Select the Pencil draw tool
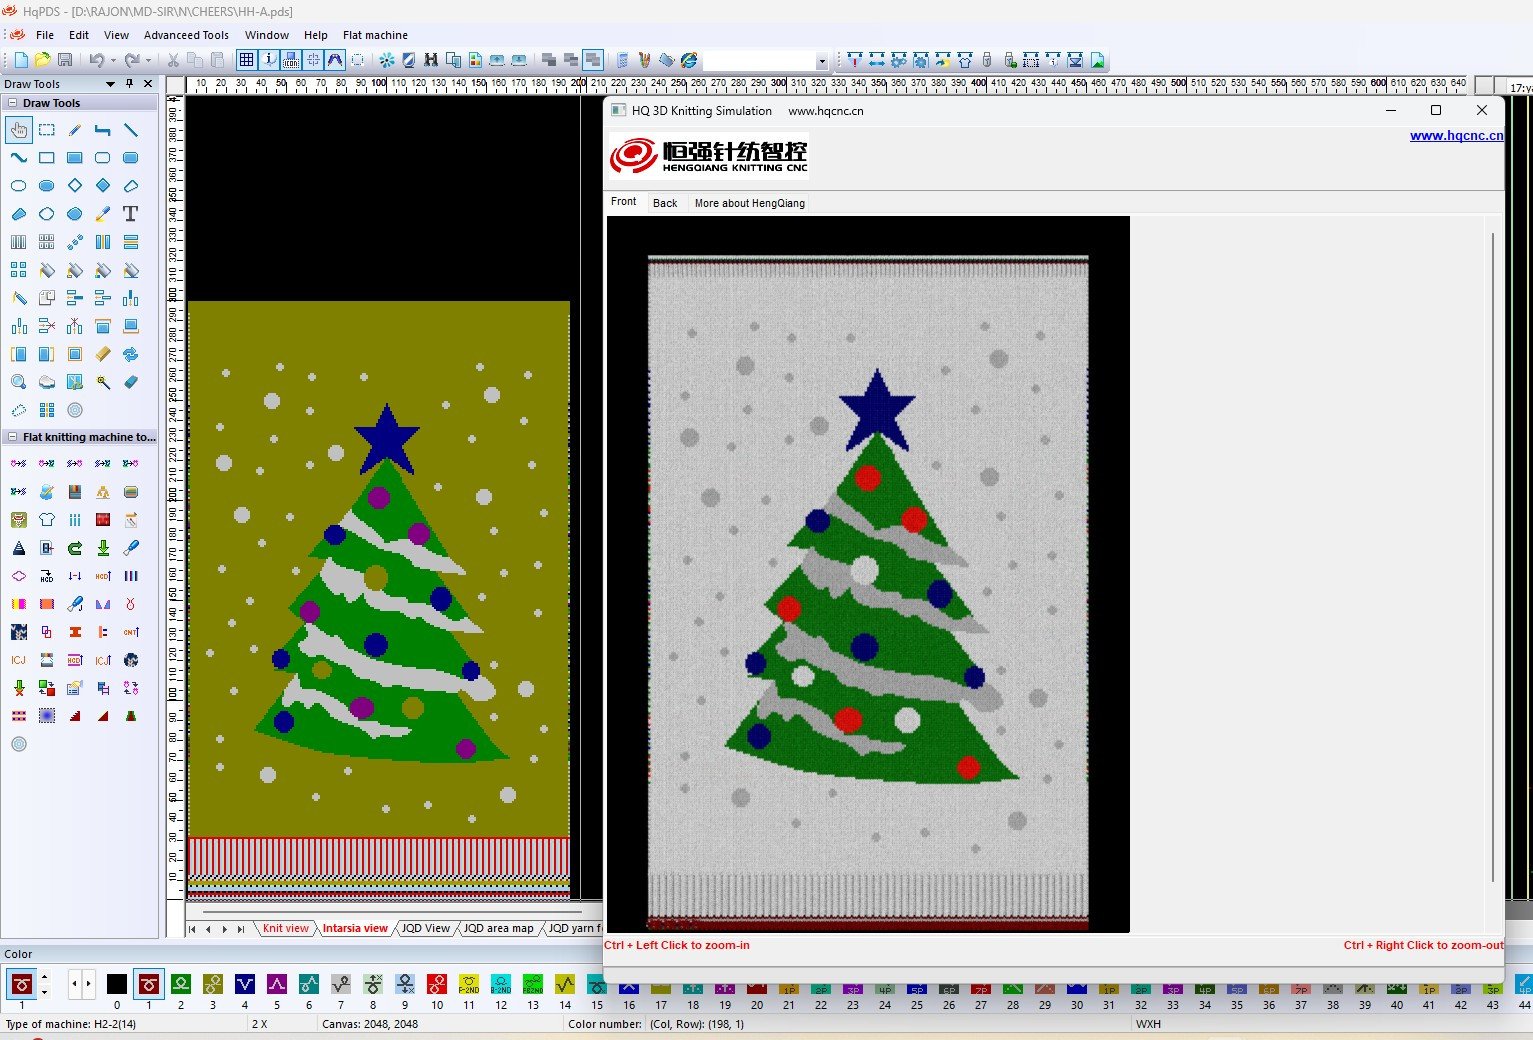Viewport: 1533px width, 1040px height. click(x=75, y=130)
